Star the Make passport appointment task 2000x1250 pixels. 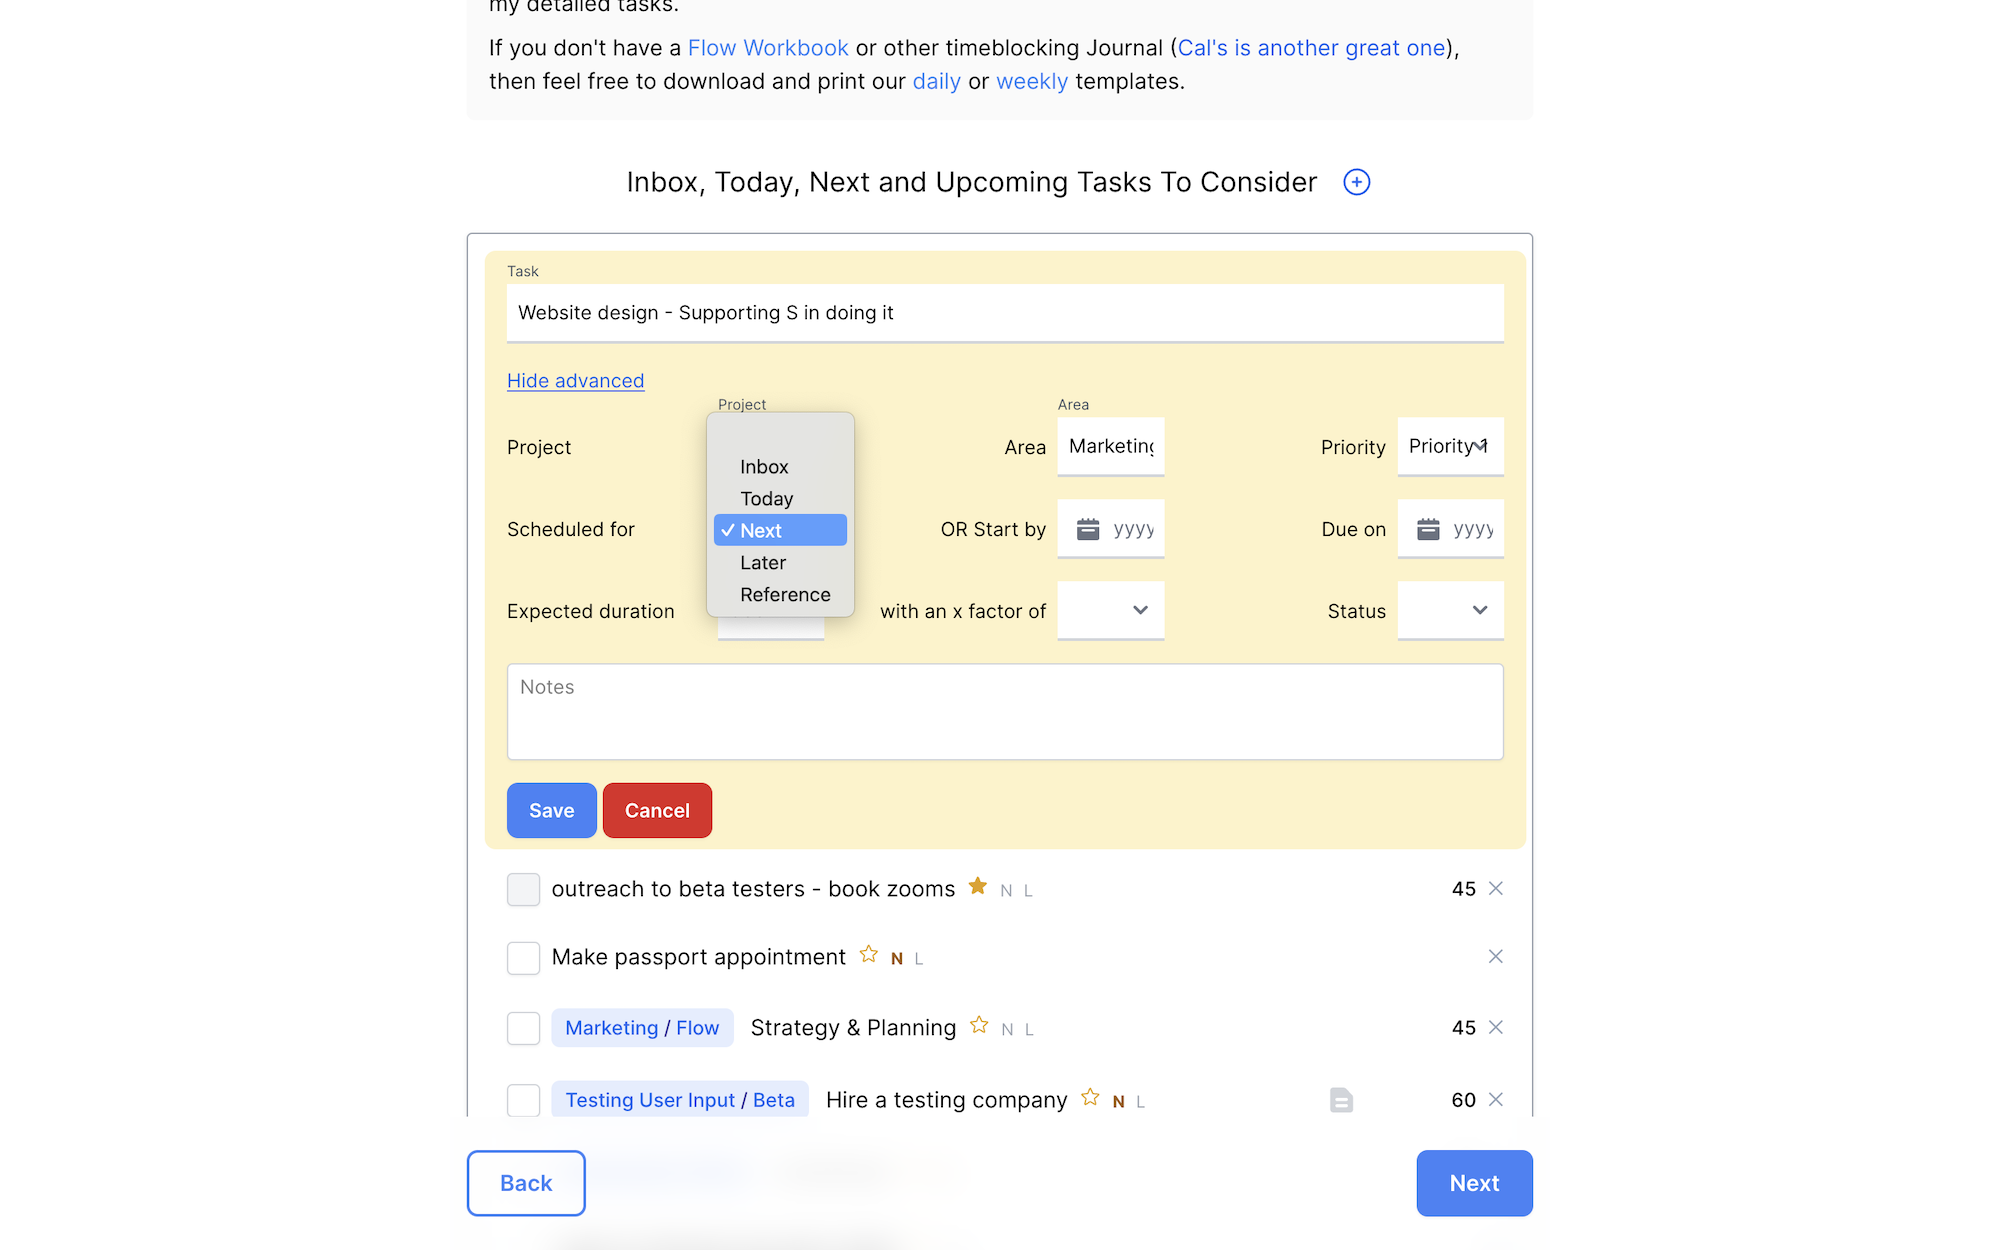(869, 955)
